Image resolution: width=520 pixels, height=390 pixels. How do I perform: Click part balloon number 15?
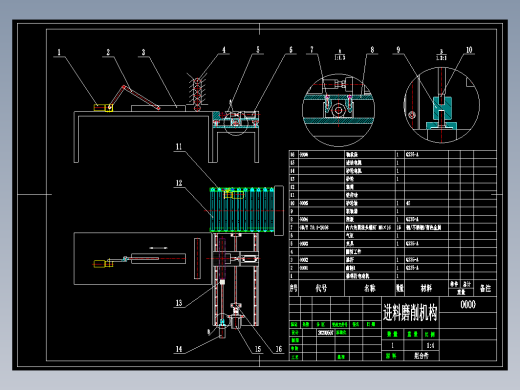258,349
